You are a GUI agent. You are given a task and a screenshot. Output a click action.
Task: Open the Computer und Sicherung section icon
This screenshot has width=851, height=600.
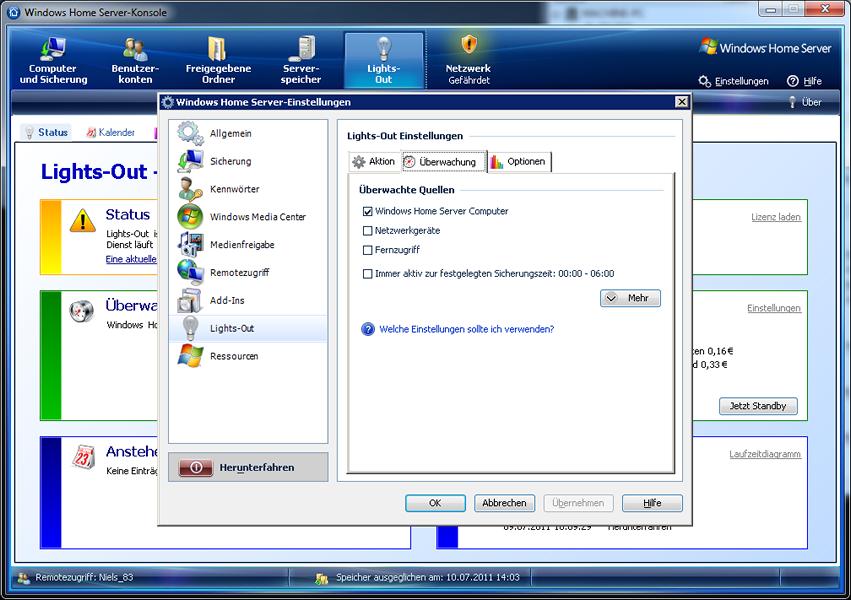53,48
